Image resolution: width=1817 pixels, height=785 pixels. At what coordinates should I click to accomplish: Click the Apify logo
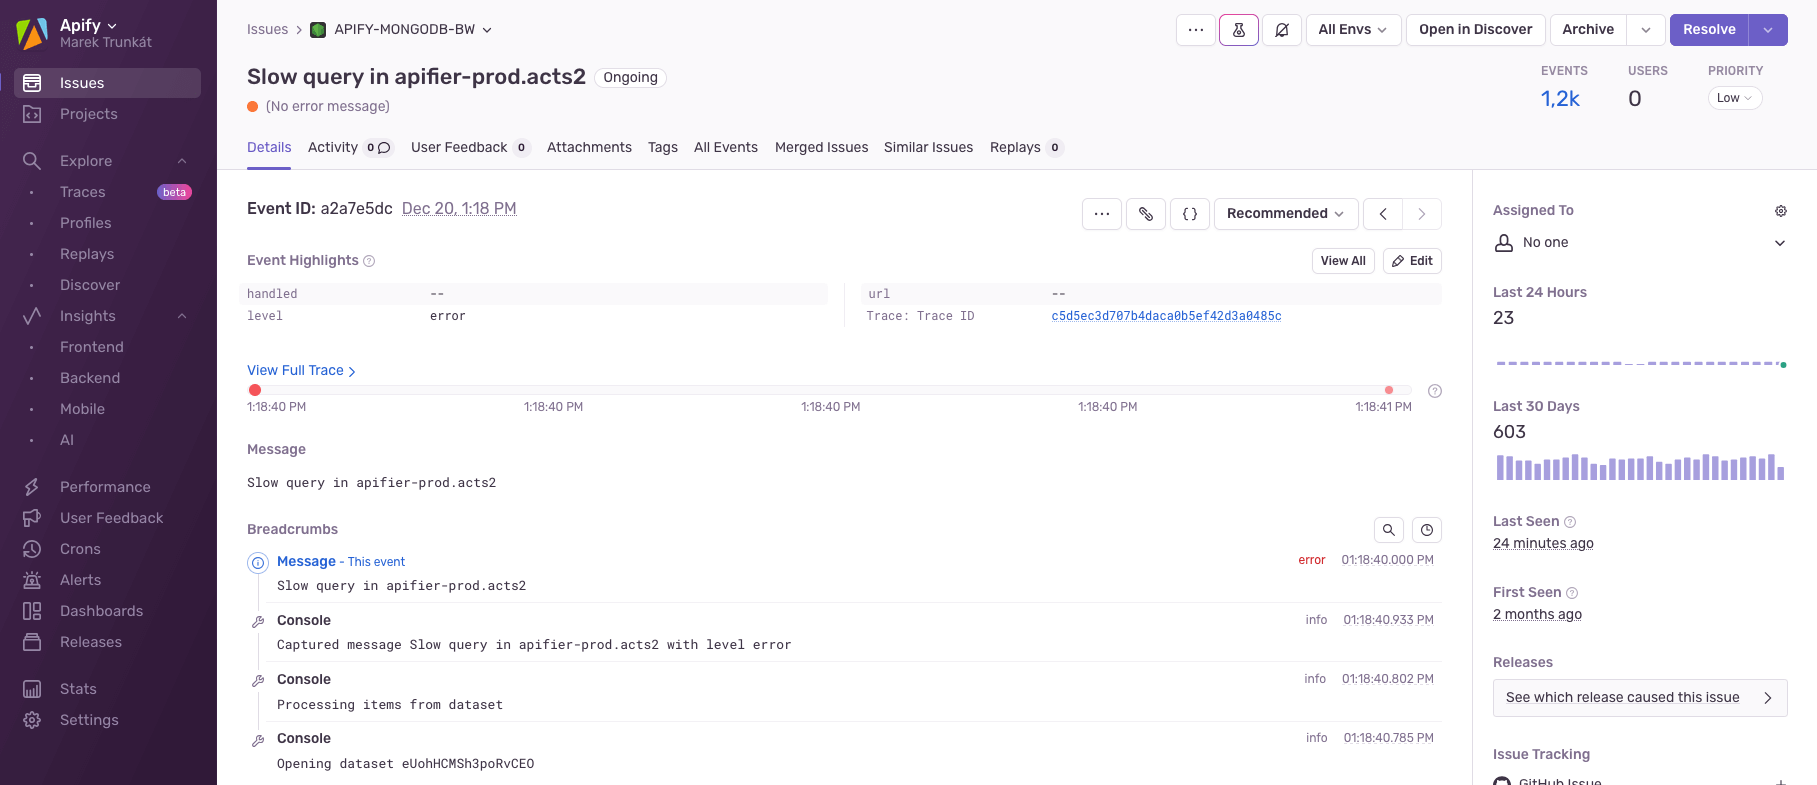32,33
